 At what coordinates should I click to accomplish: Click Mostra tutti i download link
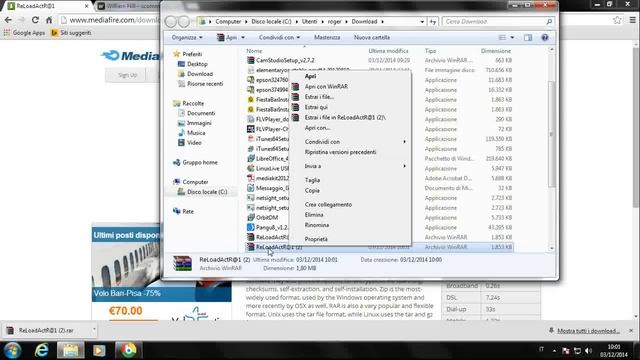pyautogui.click(x=588, y=331)
